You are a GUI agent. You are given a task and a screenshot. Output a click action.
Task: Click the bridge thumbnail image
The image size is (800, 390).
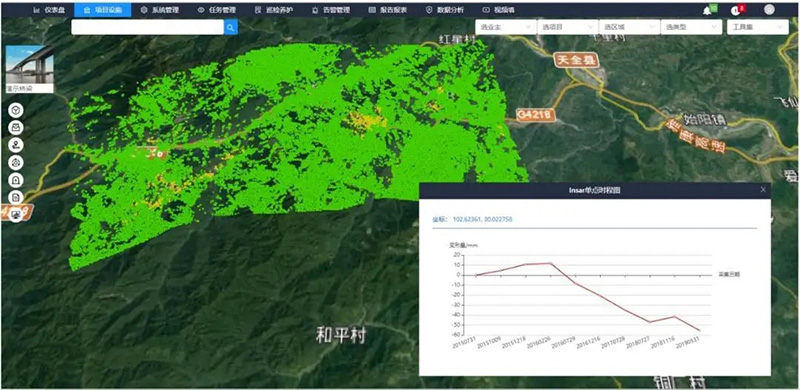pyautogui.click(x=30, y=69)
